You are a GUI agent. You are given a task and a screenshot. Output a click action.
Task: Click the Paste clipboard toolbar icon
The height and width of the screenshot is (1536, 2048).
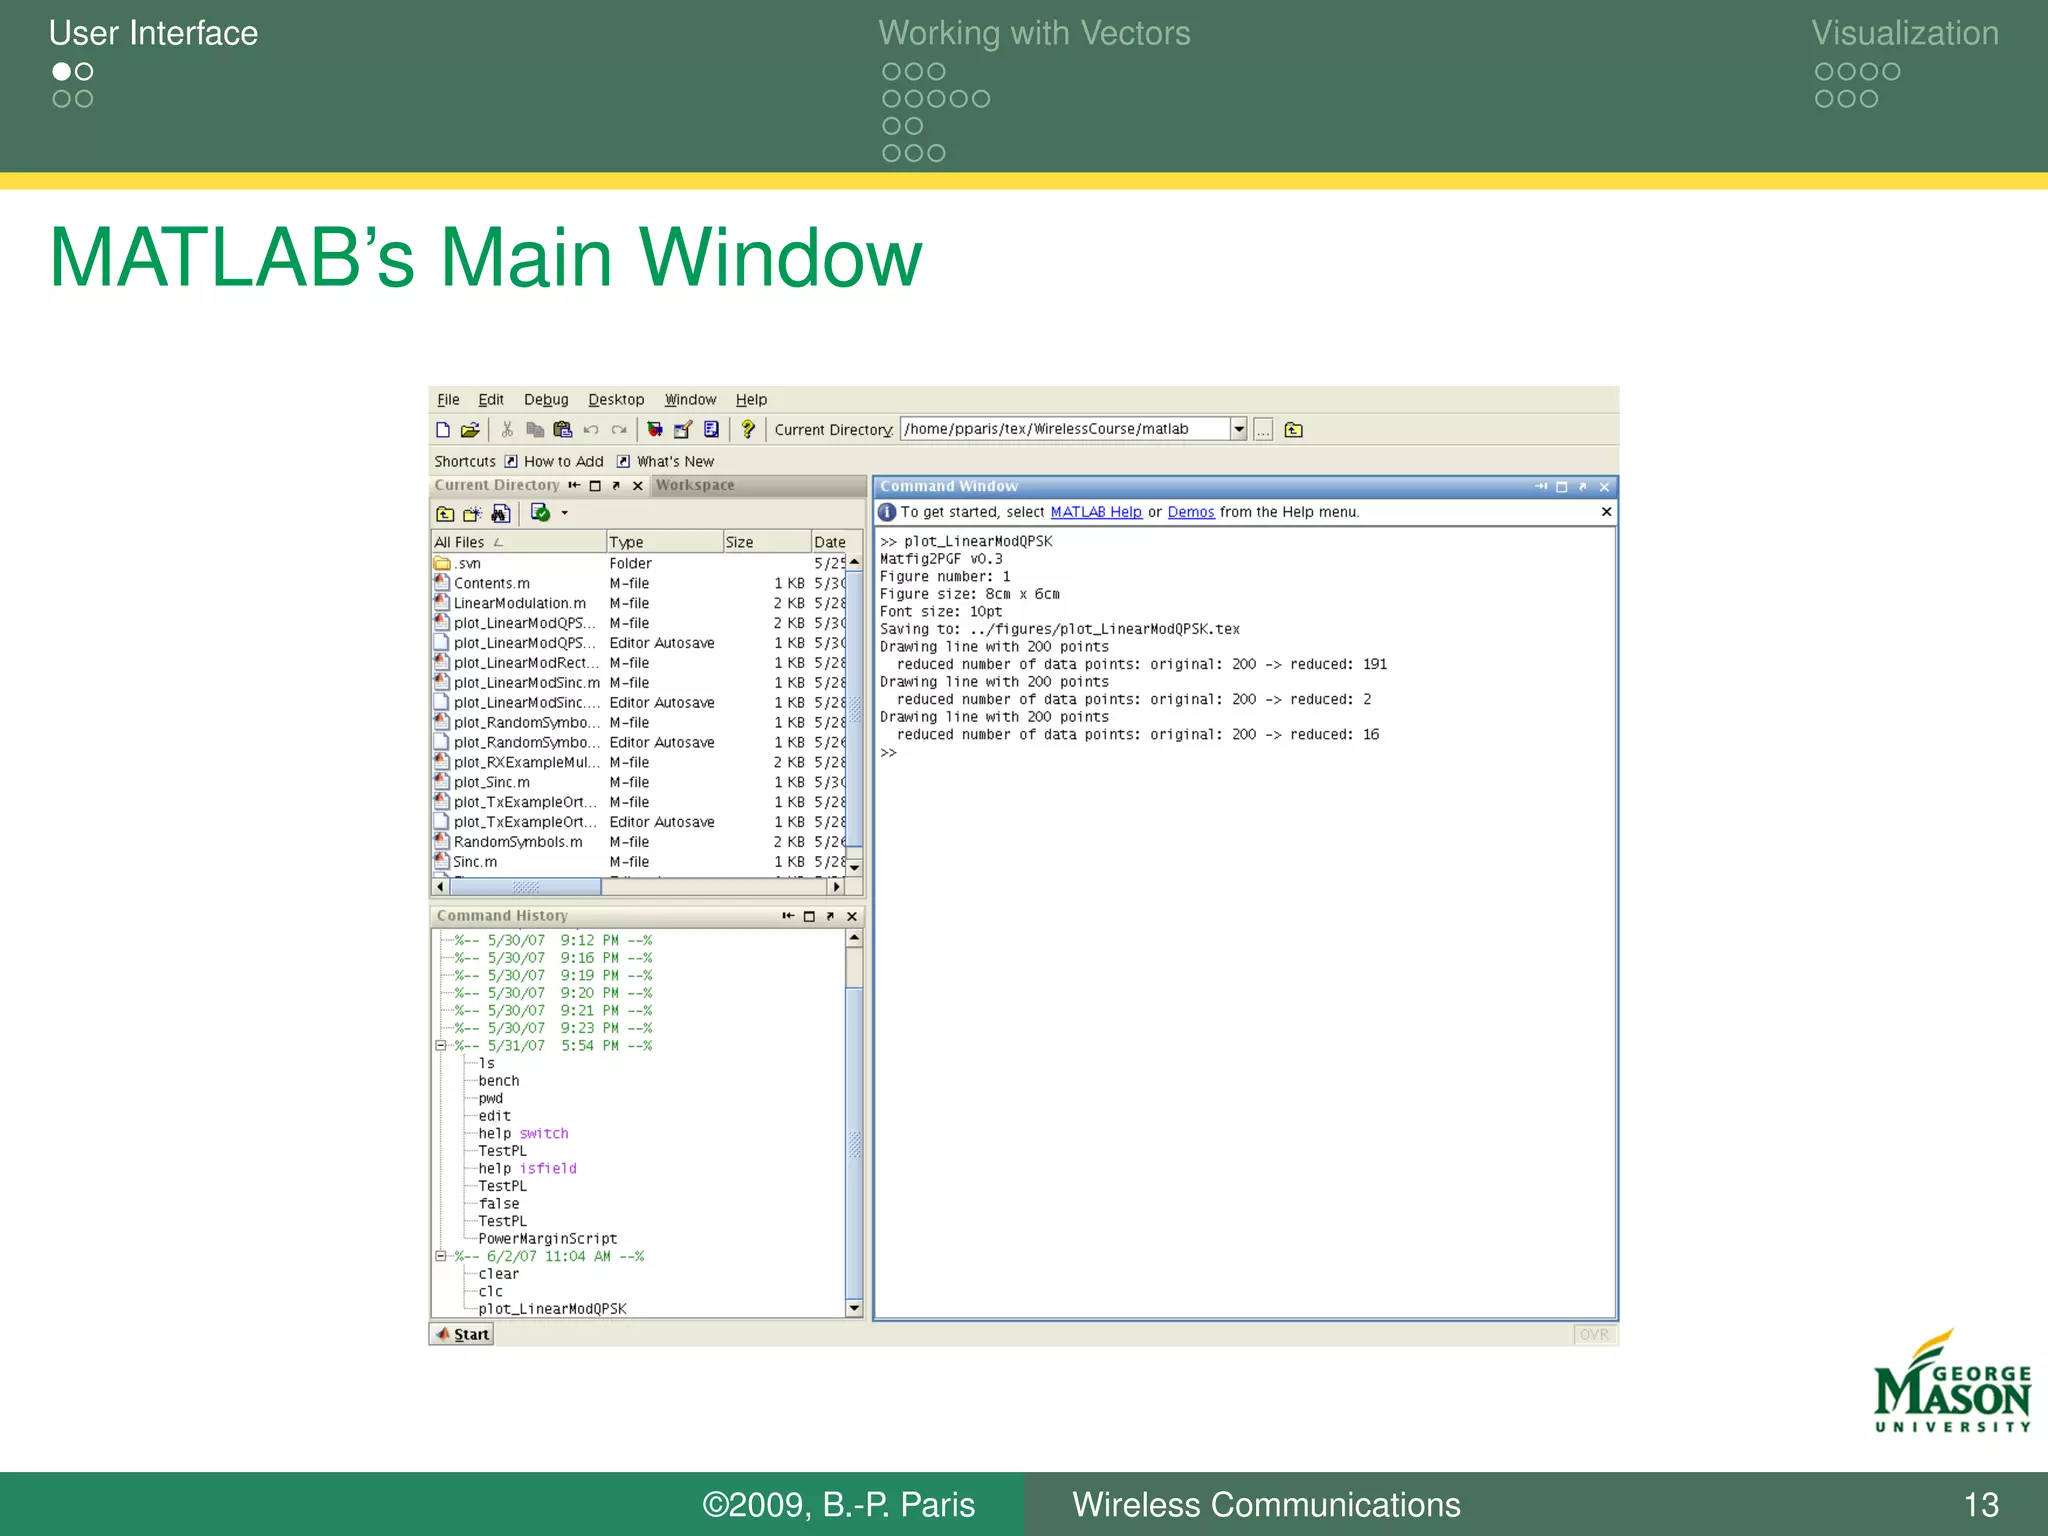(x=563, y=430)
